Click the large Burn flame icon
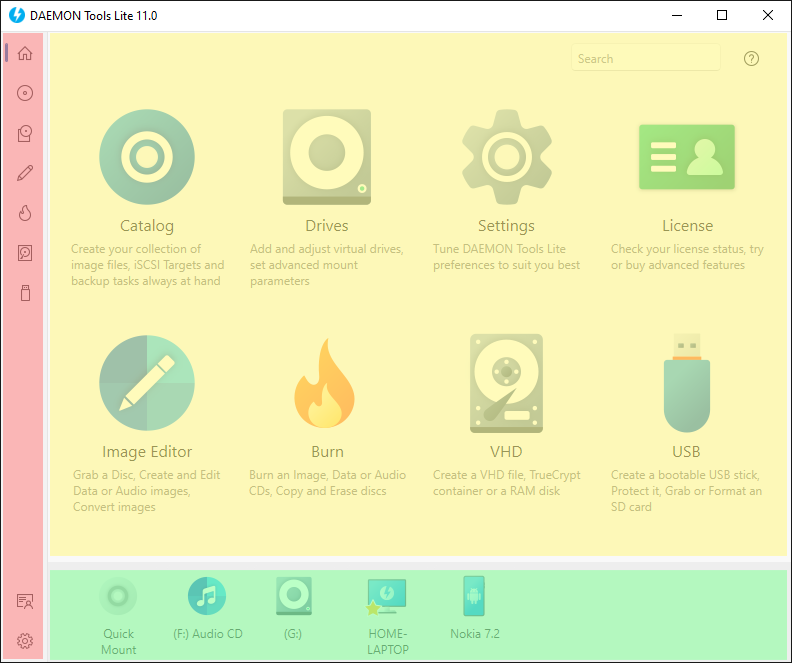 (325, 383)
